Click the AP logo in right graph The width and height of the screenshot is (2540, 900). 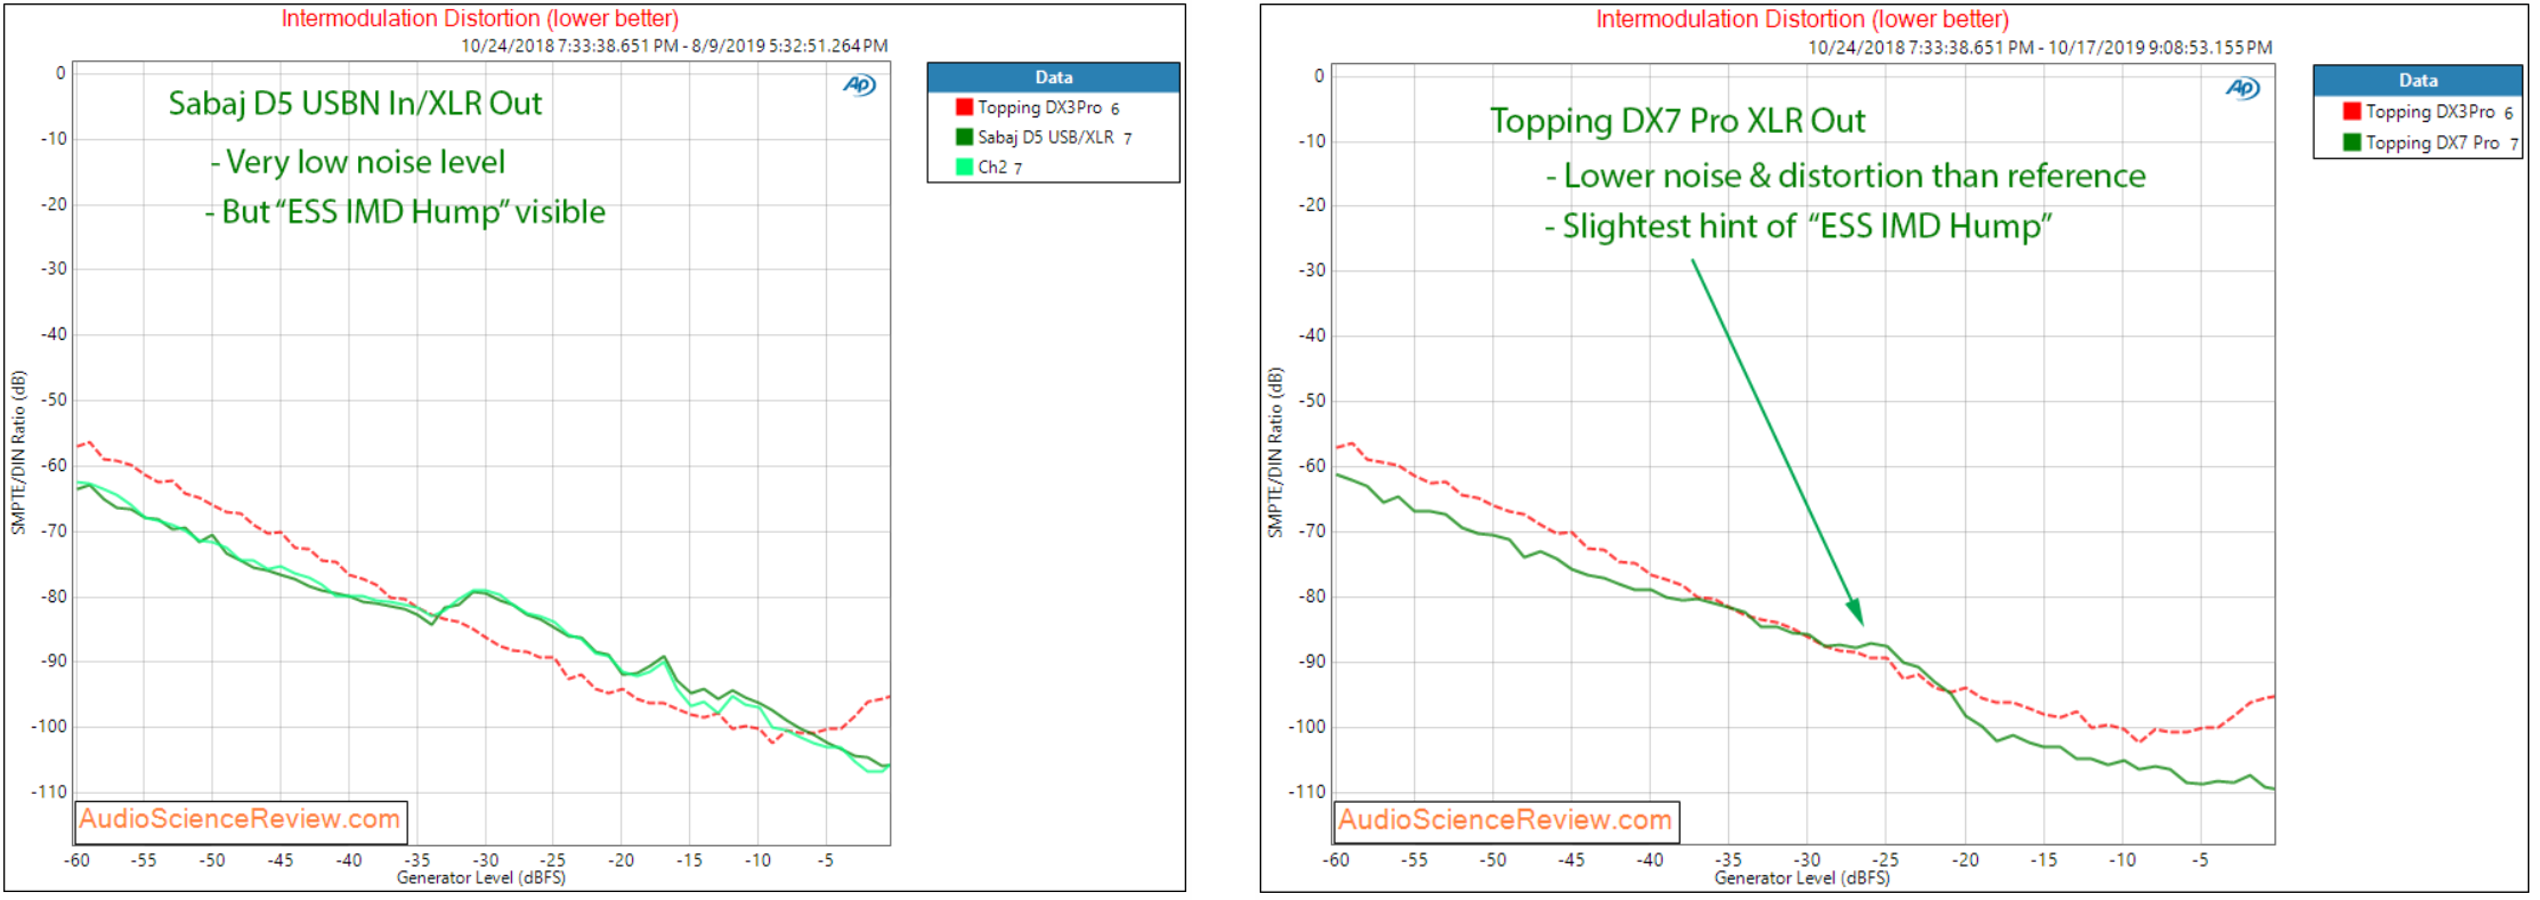point(2243,88)
